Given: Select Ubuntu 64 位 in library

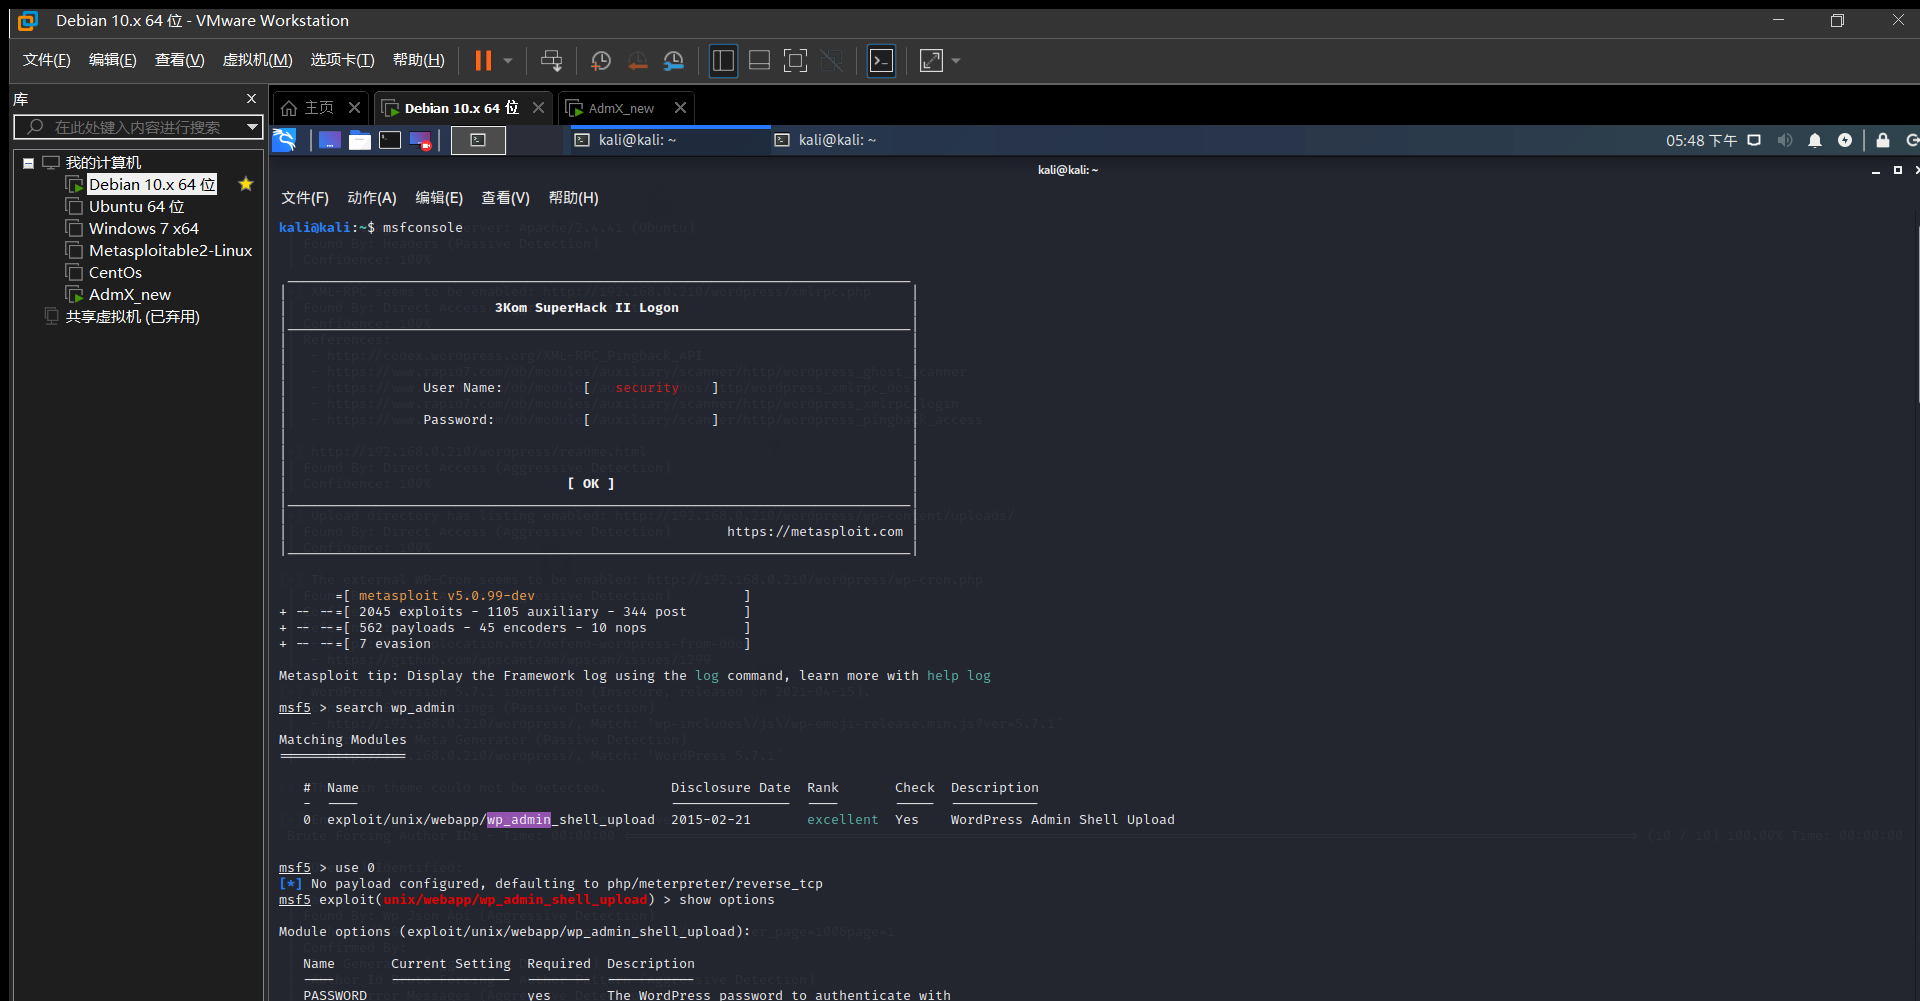Looking at the screenshot, I should [136, 207].
